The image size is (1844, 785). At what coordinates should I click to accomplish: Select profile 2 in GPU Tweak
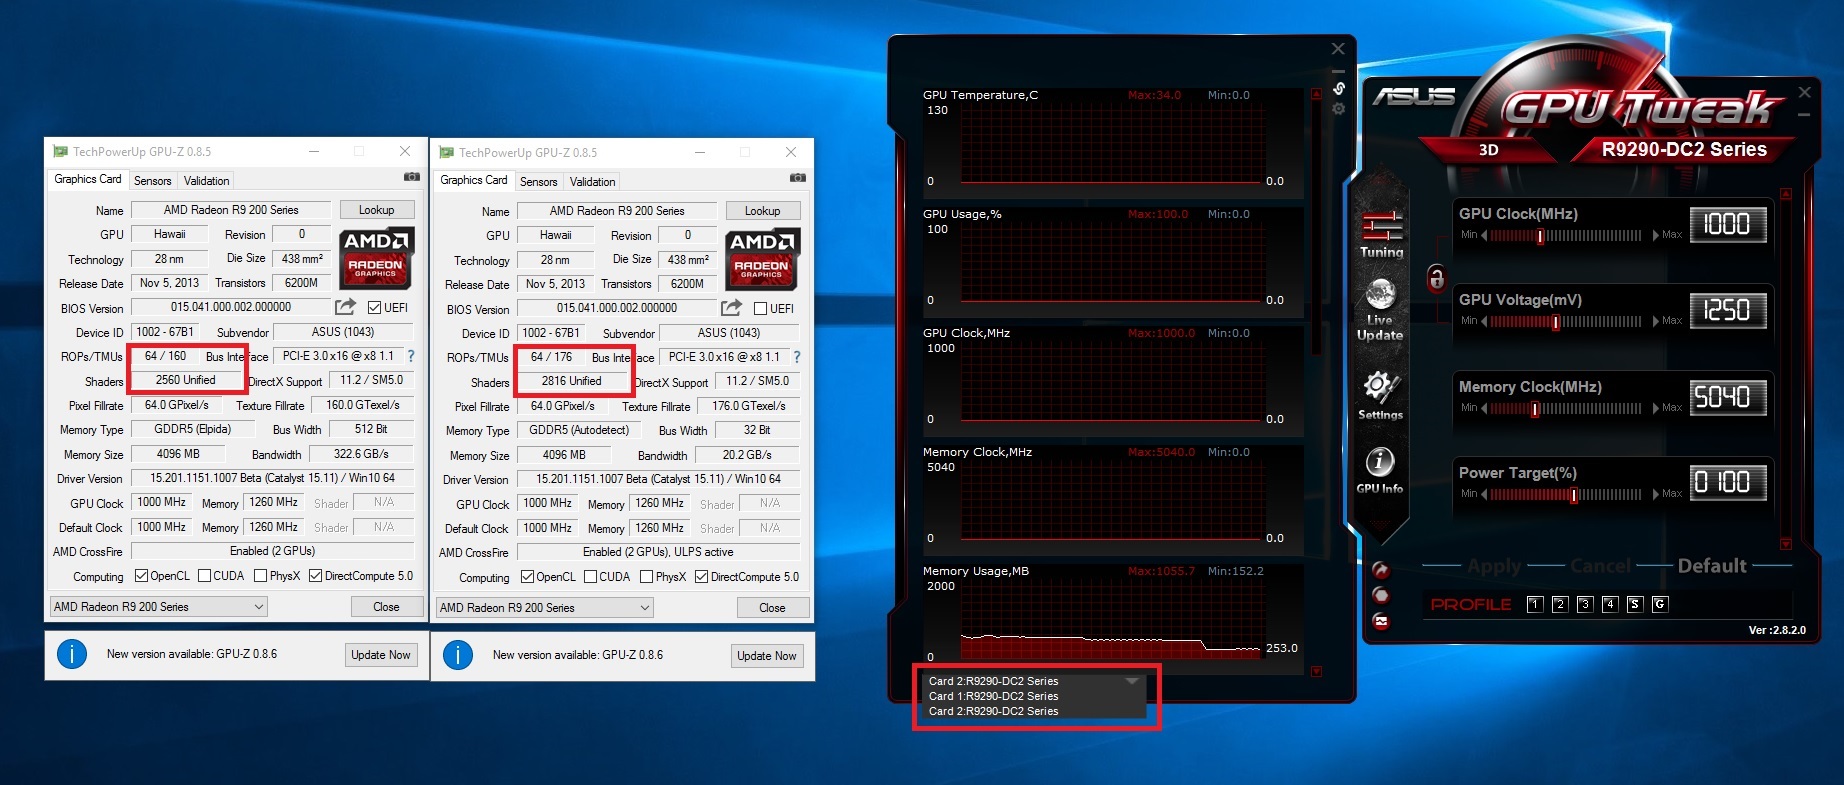tap(1560, 604)
